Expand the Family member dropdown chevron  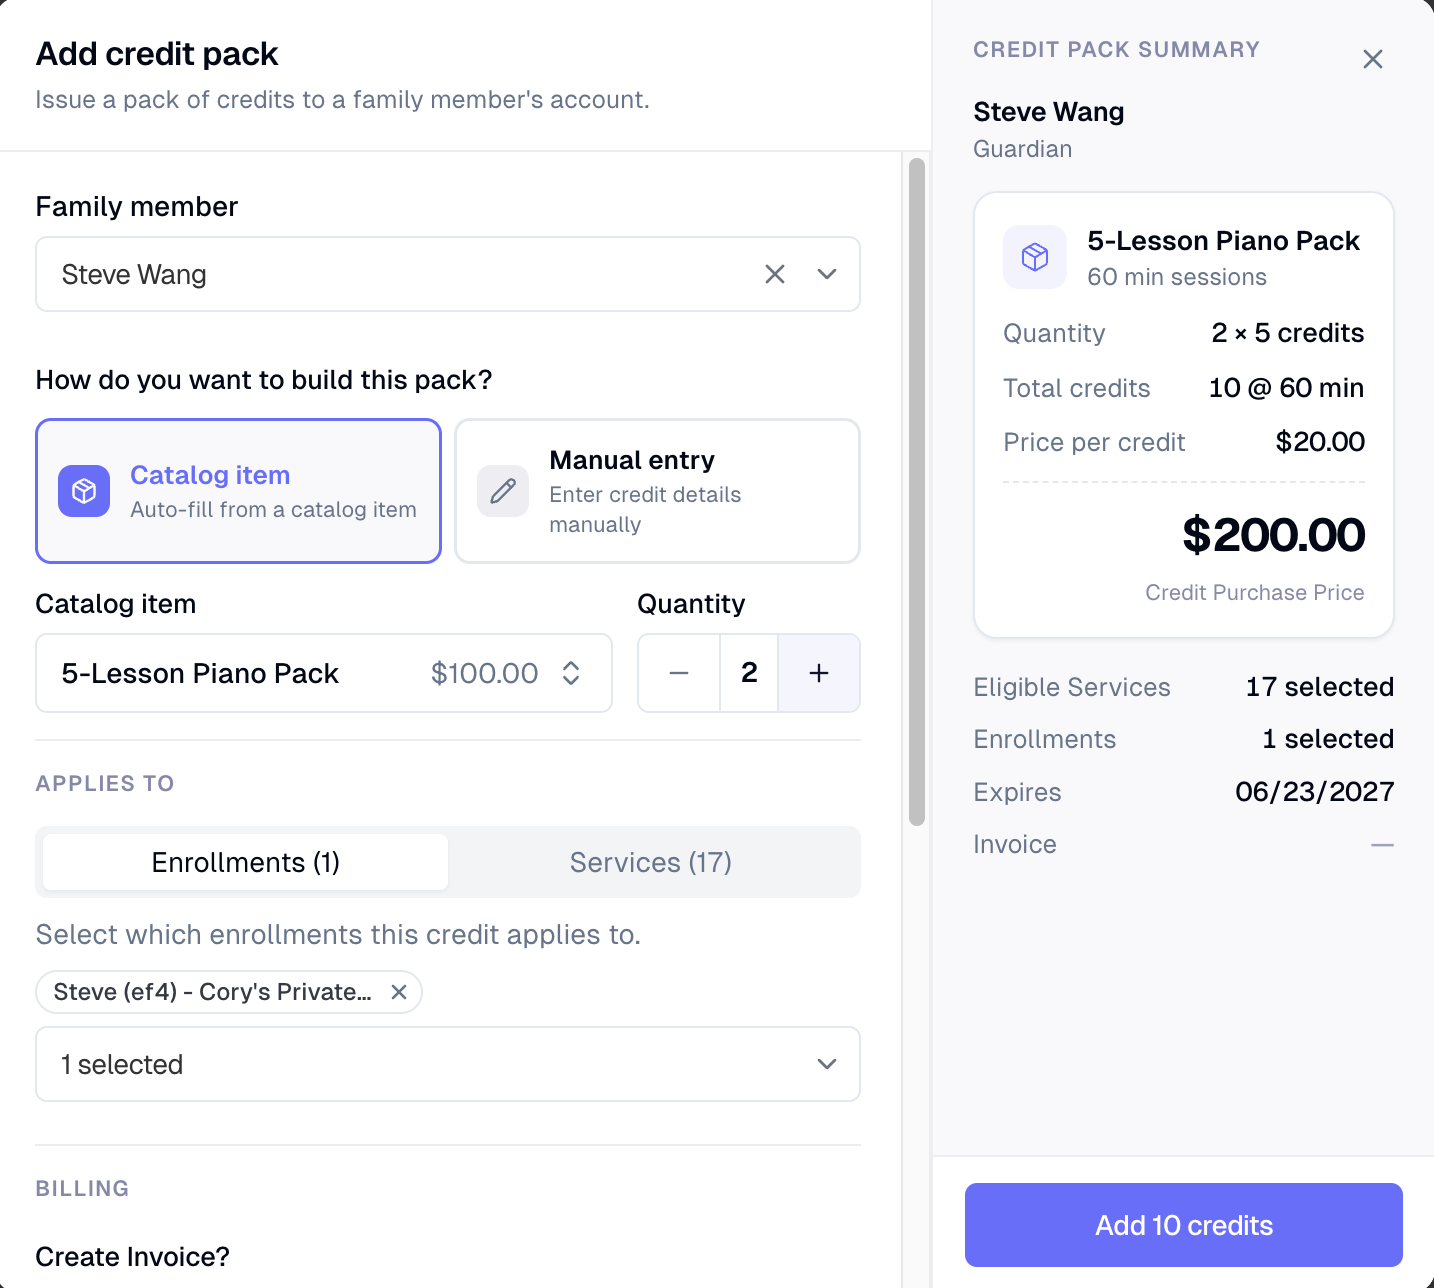827,274
